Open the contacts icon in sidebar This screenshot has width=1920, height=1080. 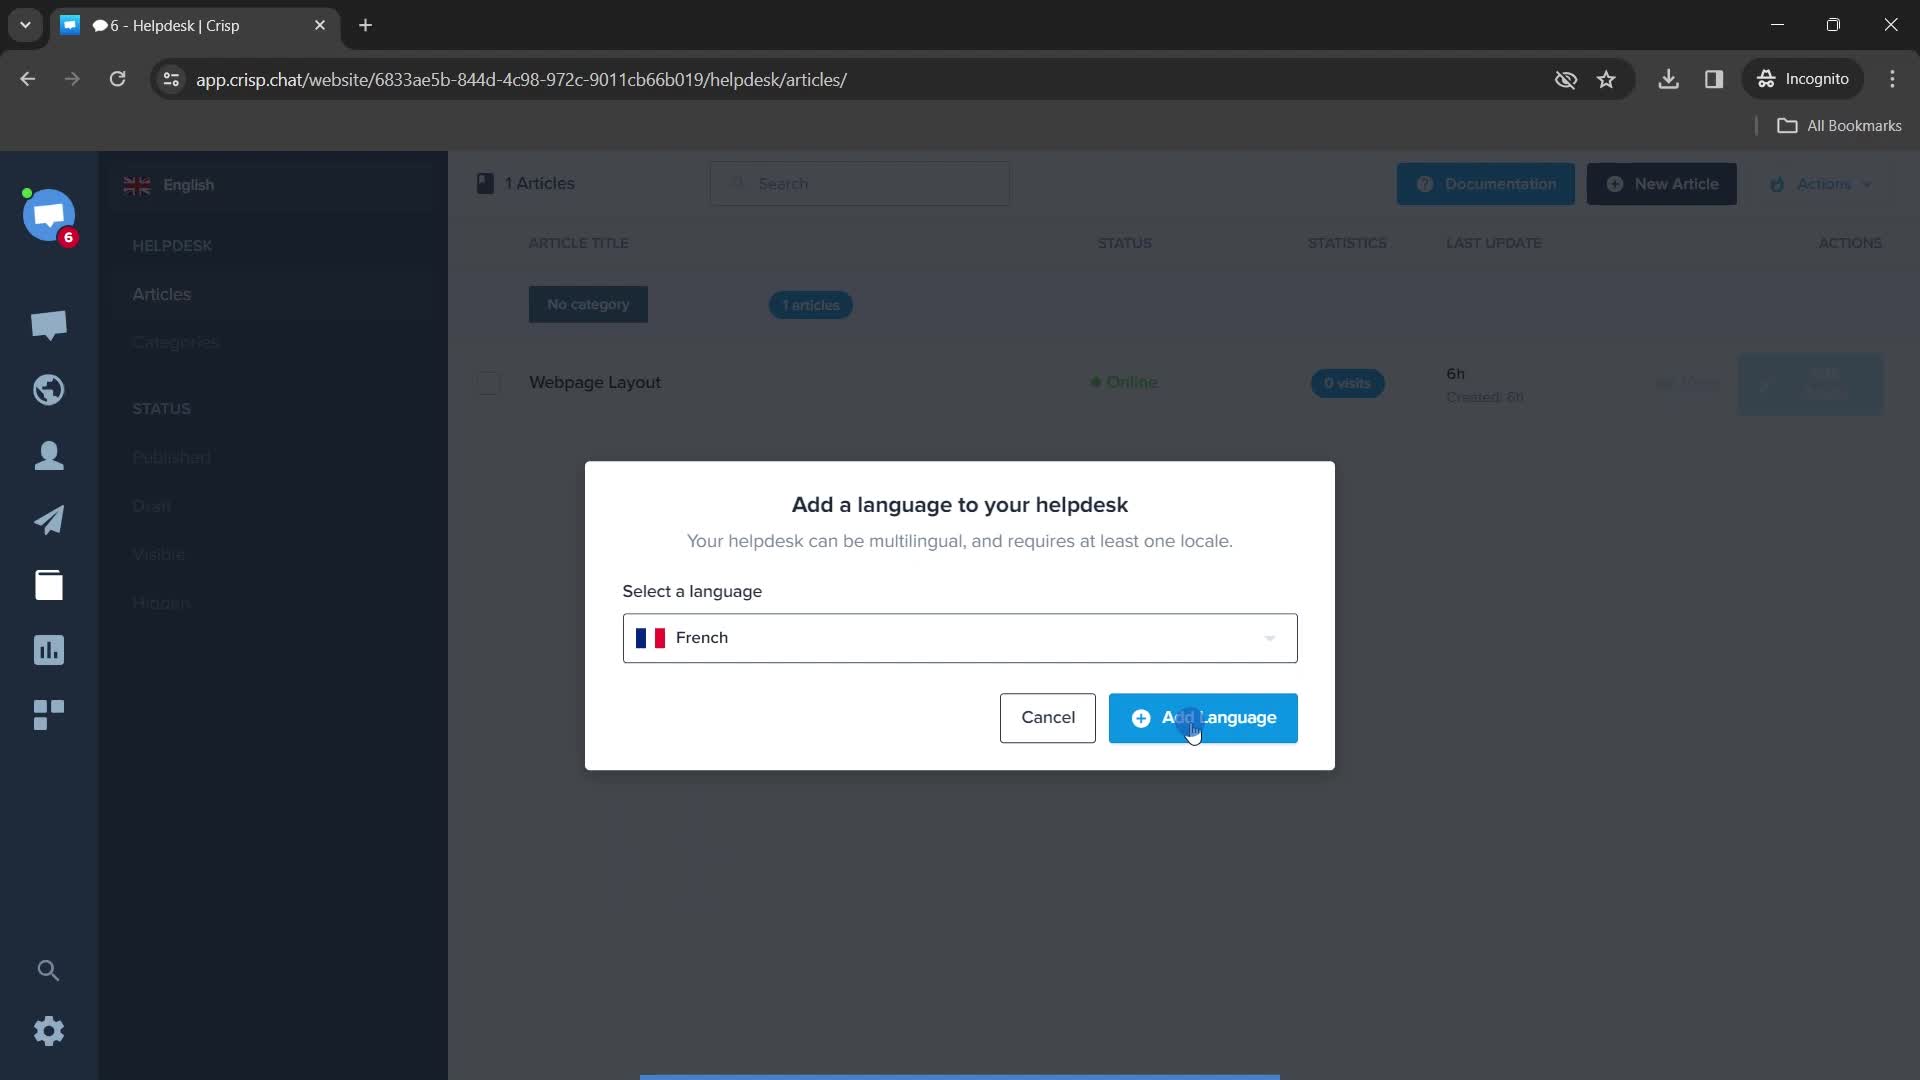pyautogui.click(x=49, y=455)
